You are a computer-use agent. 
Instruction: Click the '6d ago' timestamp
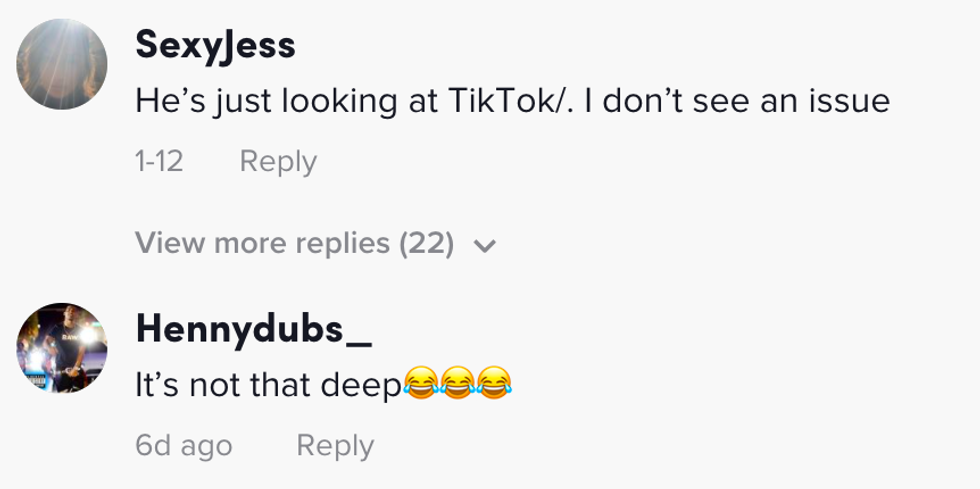(183, 445)
